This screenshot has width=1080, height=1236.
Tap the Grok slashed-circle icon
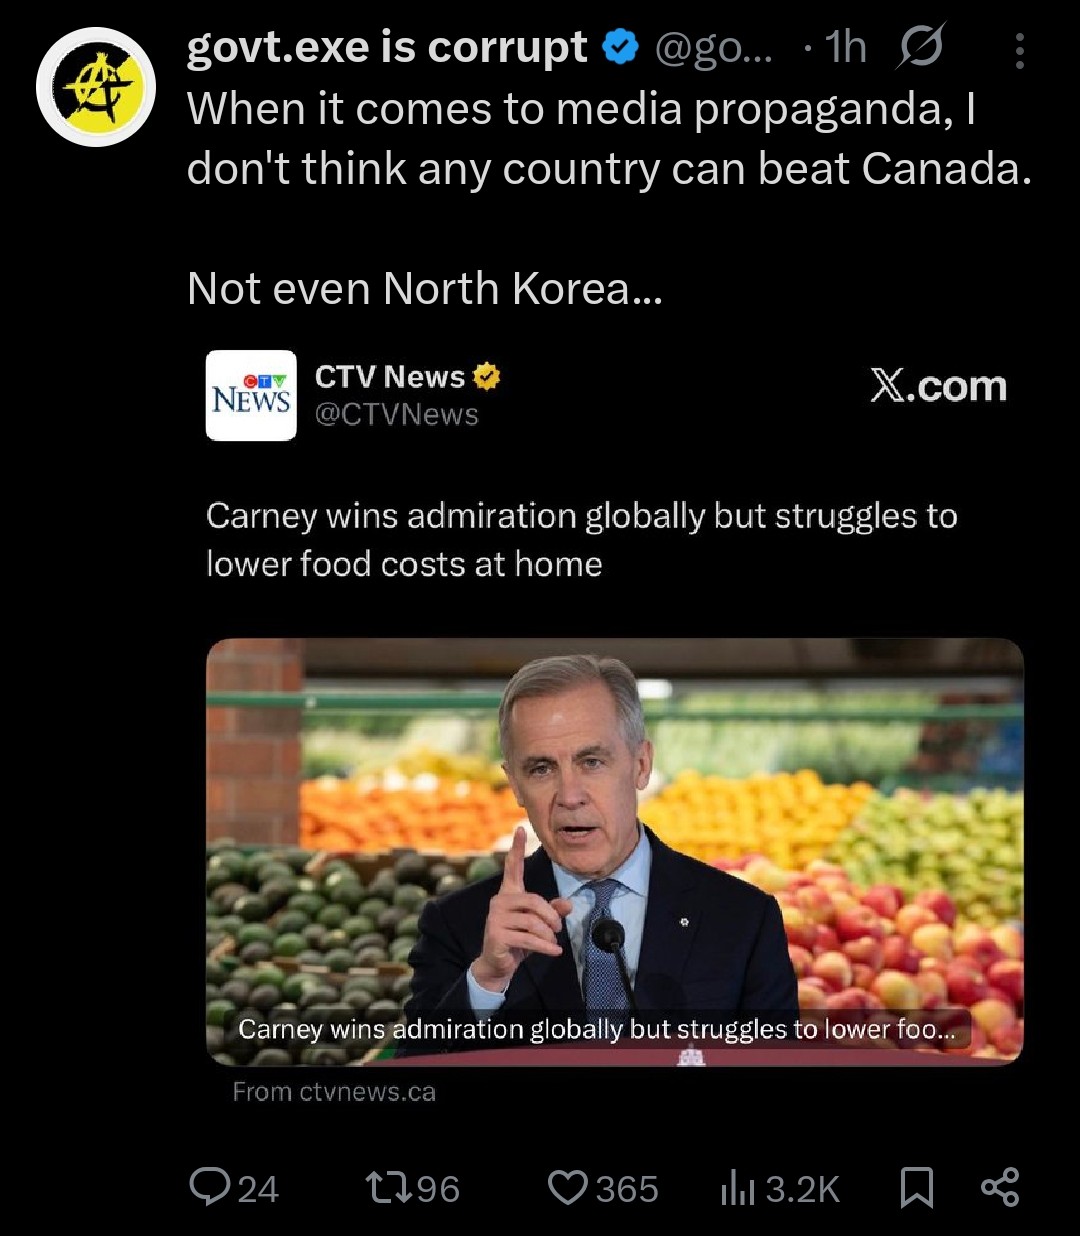(920, 47)
